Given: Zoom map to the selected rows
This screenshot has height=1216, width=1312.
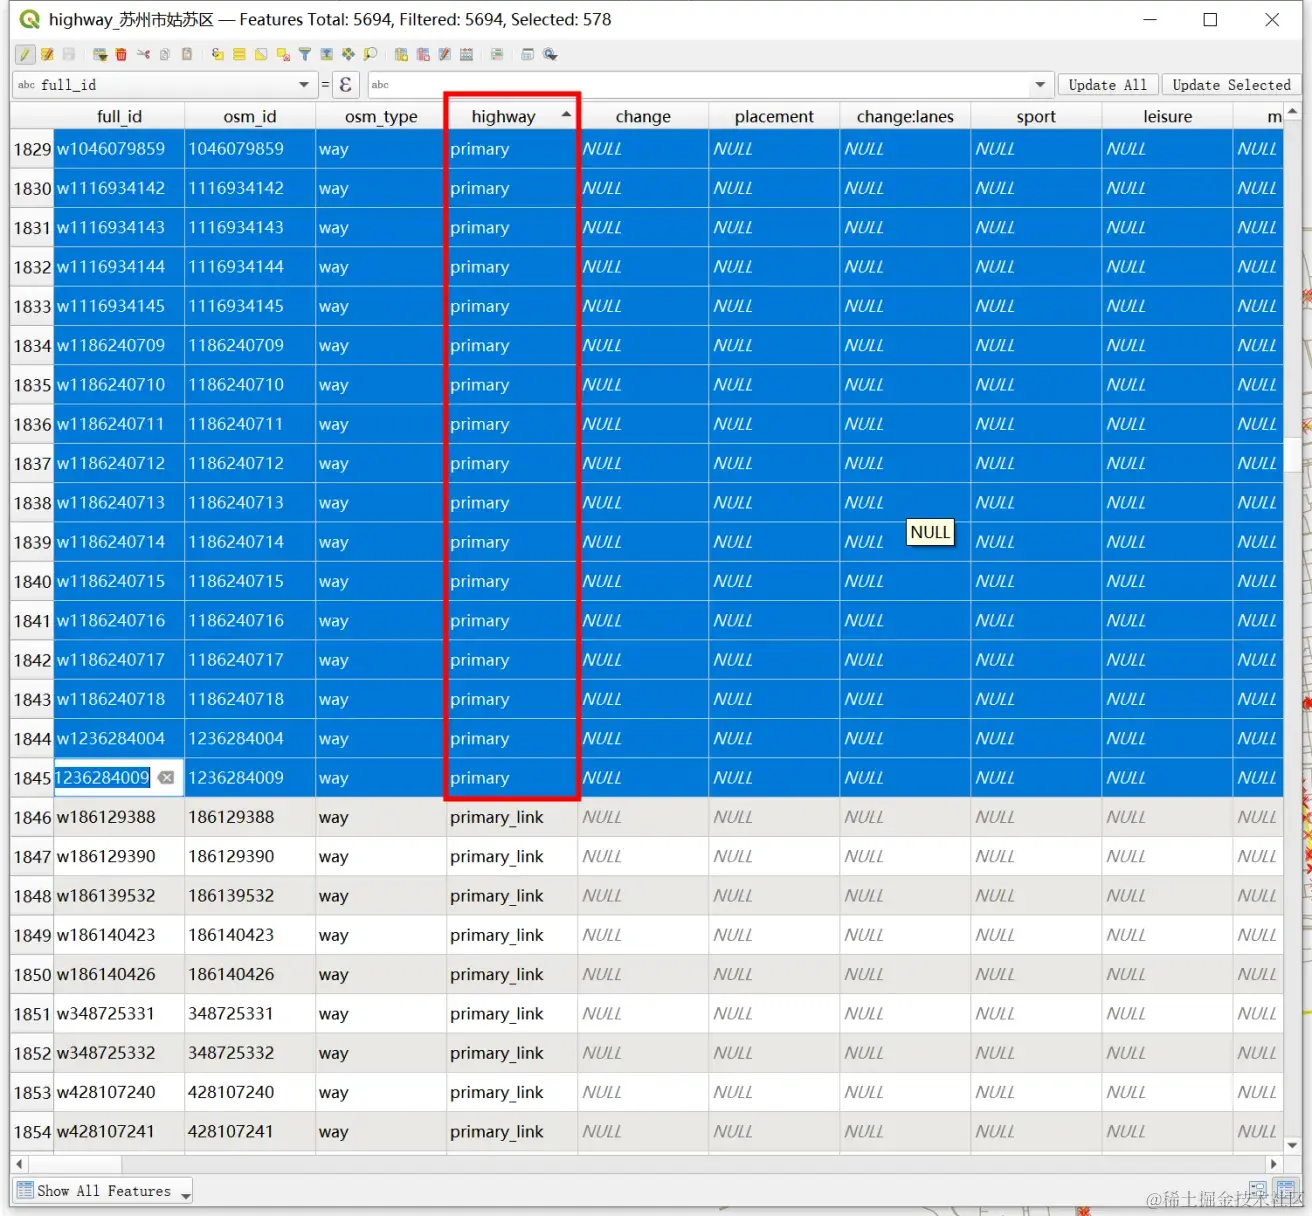Looking at the screenshot, I should point(370,54).
